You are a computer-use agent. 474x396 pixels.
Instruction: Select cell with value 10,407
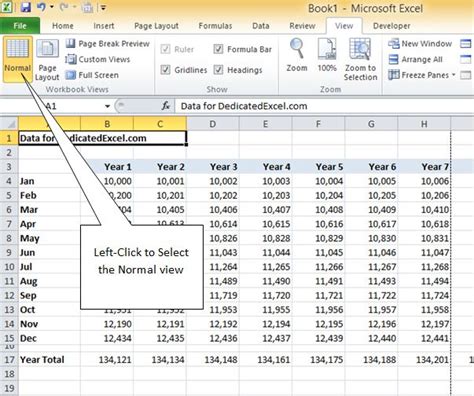coord(266,210)
